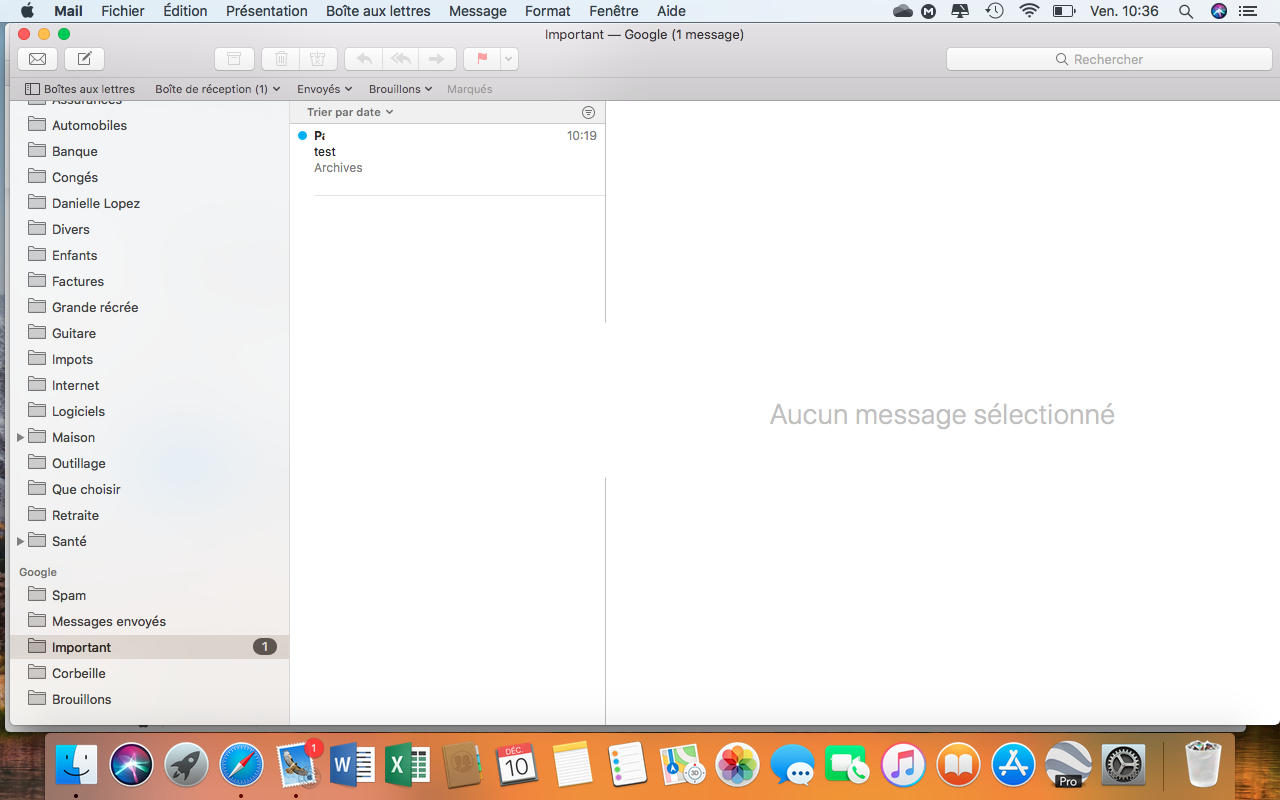
Task: Toggle the message filter icon
Action: pyautogui.click(x=588, y=112)
